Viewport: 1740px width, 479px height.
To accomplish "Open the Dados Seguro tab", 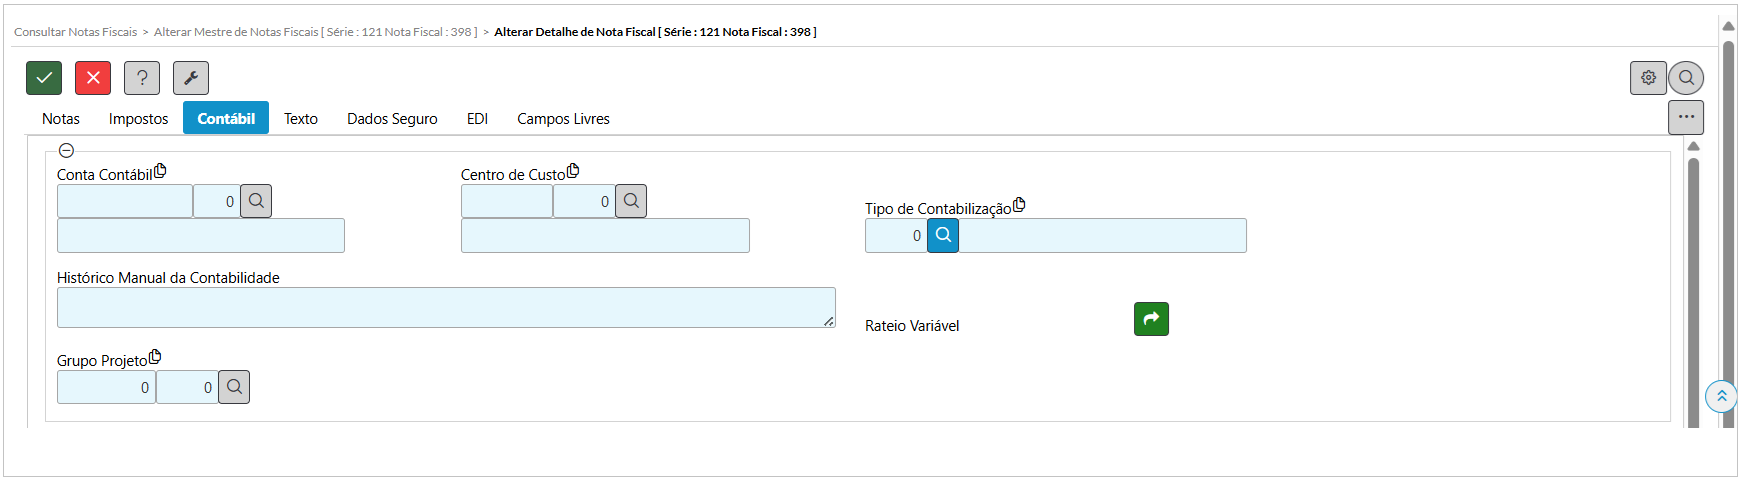I will point(392,119).
